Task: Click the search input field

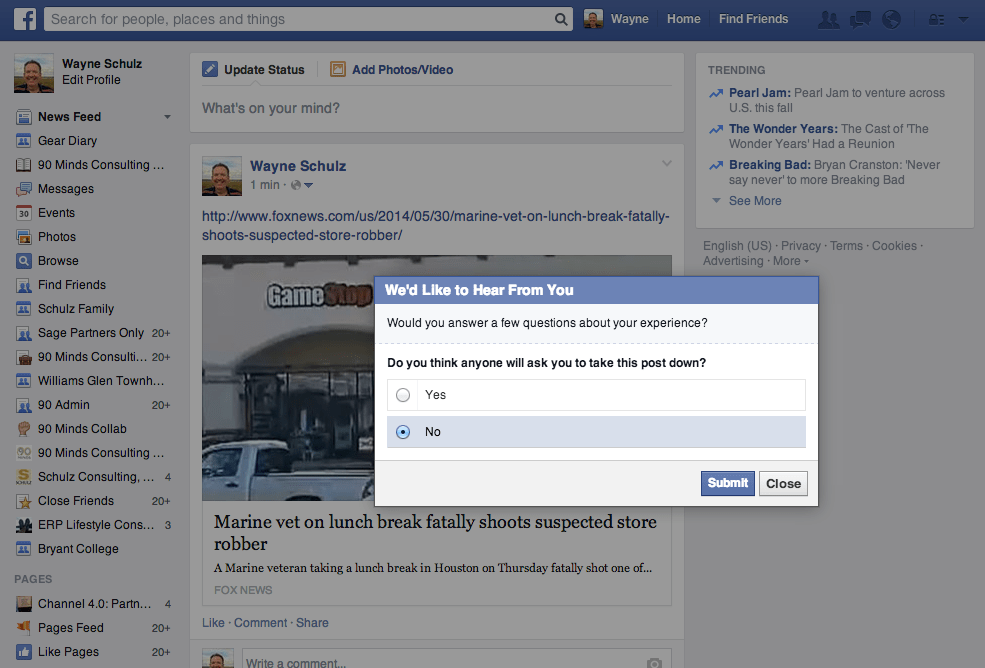Action: [300, 19]
